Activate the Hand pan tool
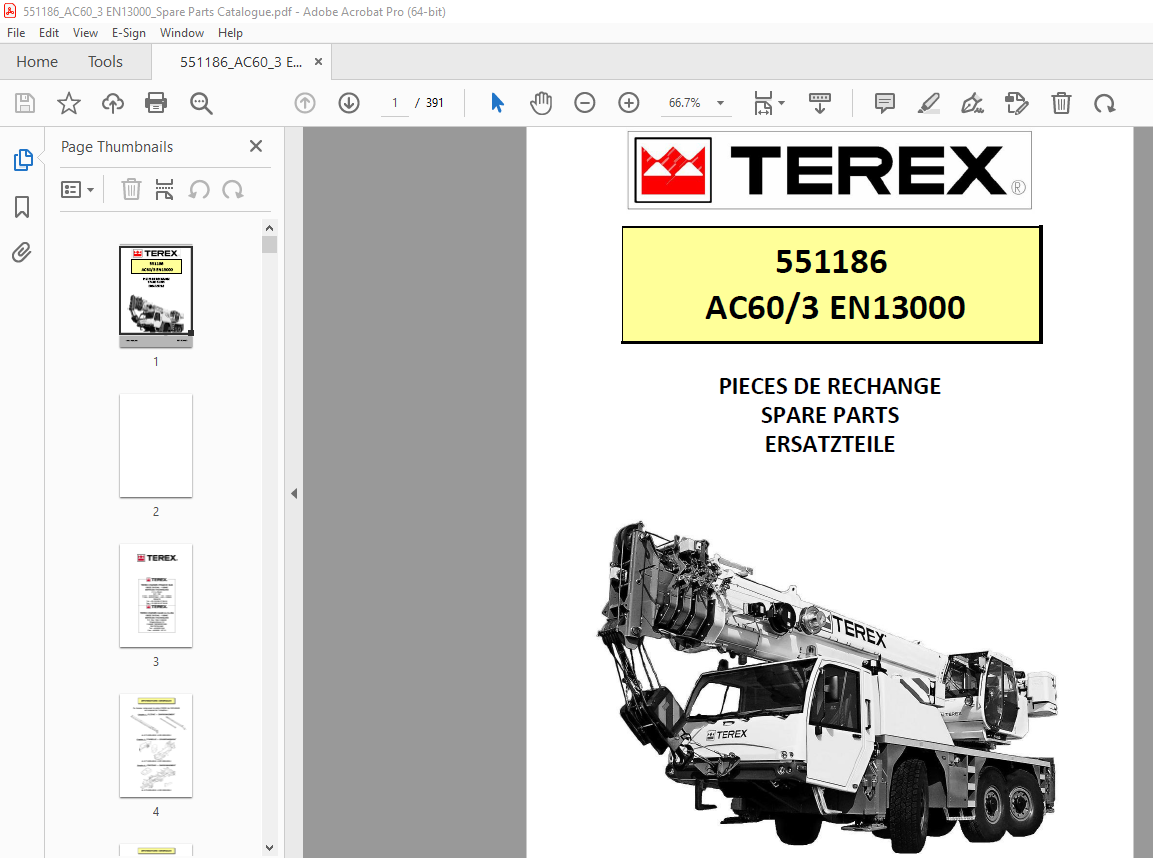1153x858 pixels. [x=541, y=103]
